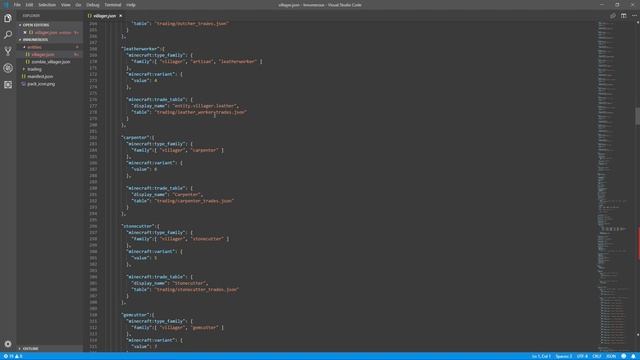Open the Manage gear menu

(8, 344)
